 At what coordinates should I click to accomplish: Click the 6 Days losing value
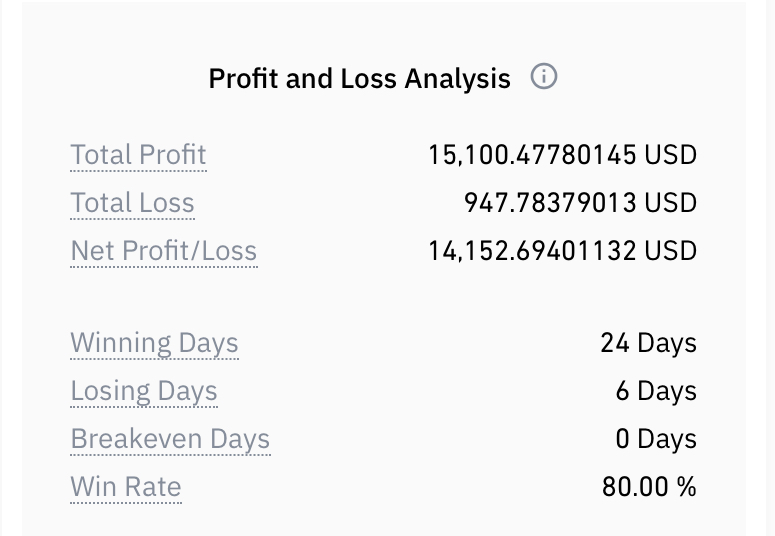point(656,391)
